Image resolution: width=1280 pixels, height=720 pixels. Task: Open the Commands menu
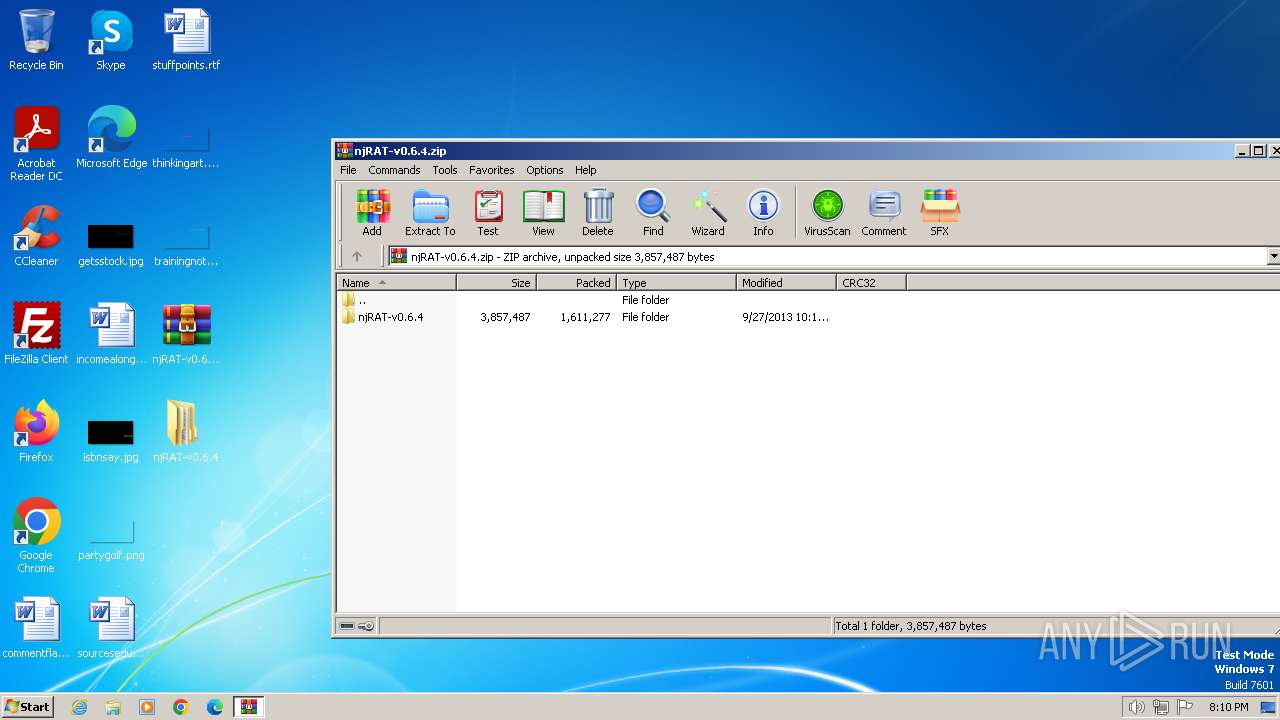[394, 170]
